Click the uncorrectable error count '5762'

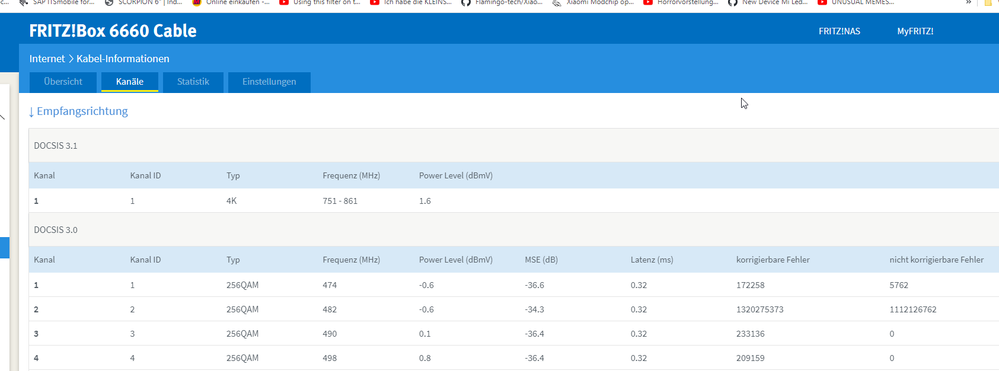click(899, 285)
